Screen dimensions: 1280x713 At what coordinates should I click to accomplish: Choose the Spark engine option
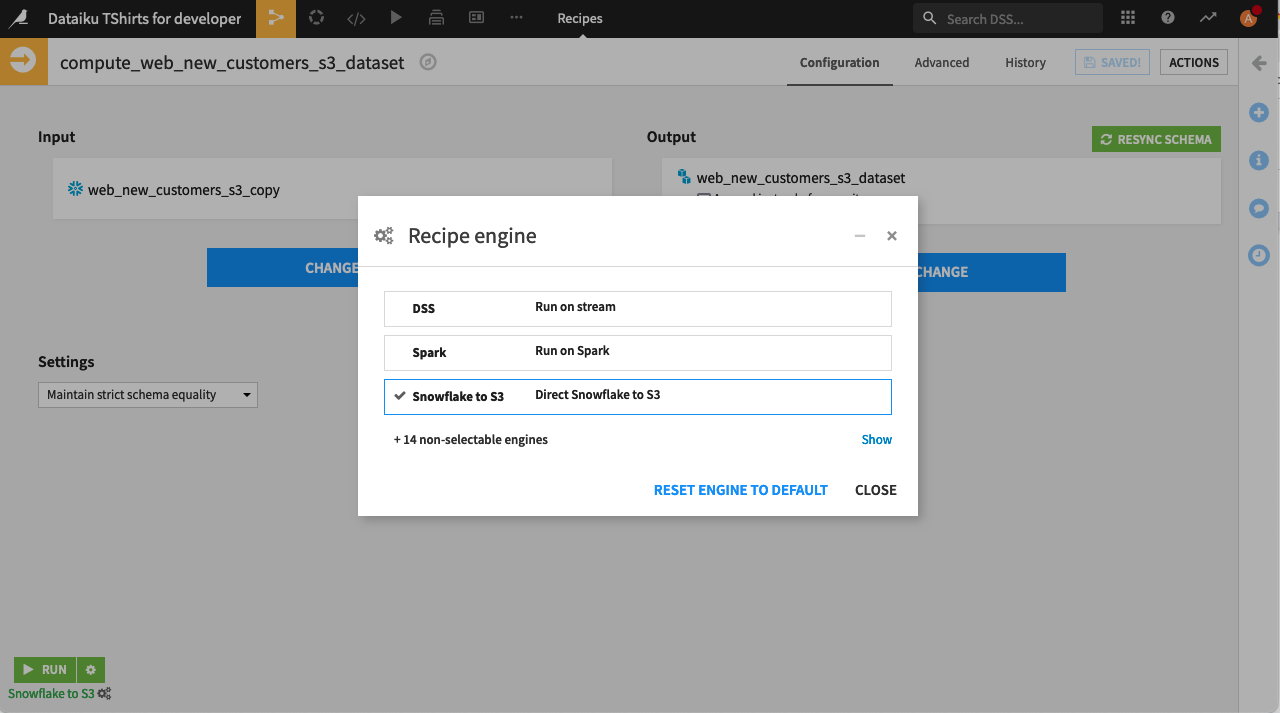(637, 352)
